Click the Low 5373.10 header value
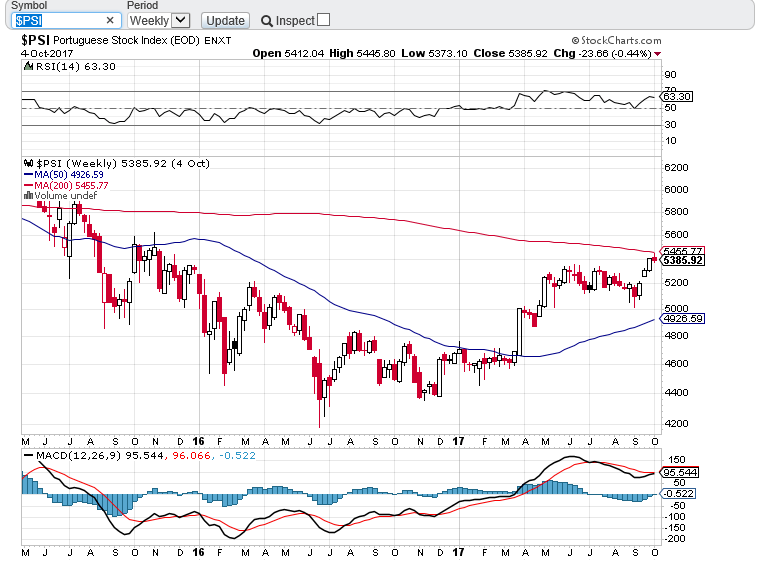This screenshot has height=569, width=757. [x=434, y=53]
